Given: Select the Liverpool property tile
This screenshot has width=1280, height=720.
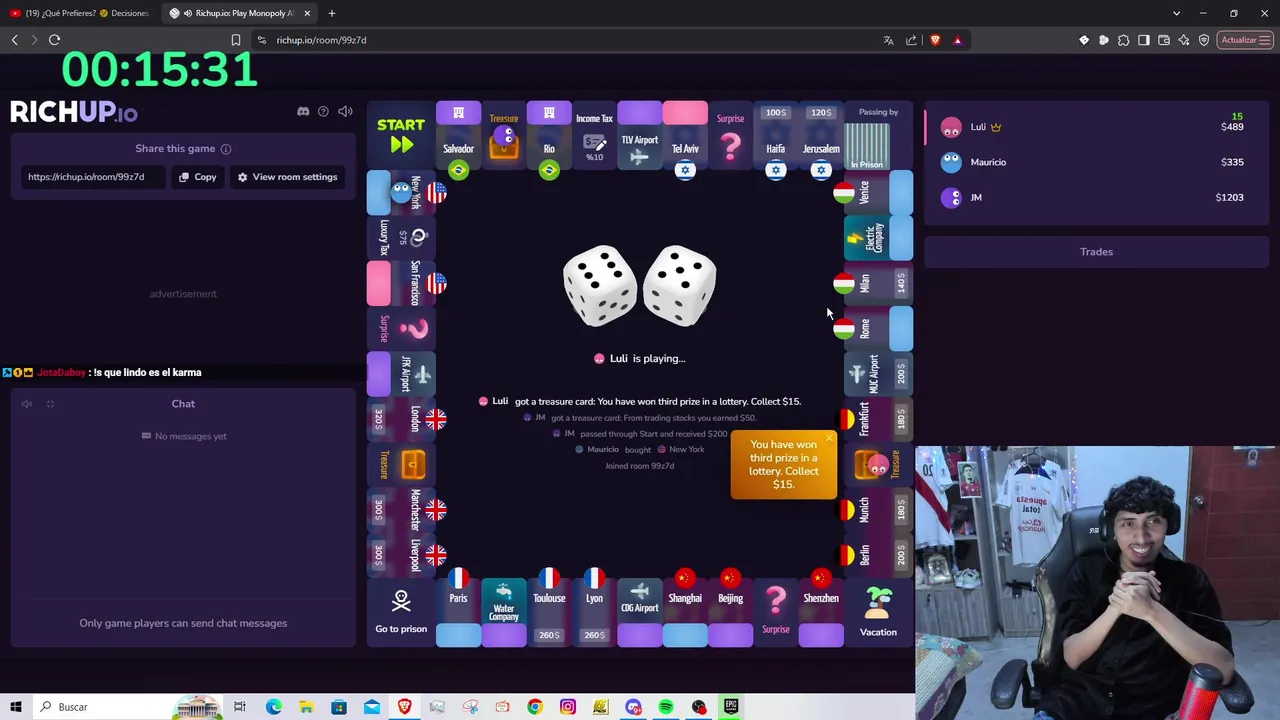Looking at the screenshot, I should point(401,555).
